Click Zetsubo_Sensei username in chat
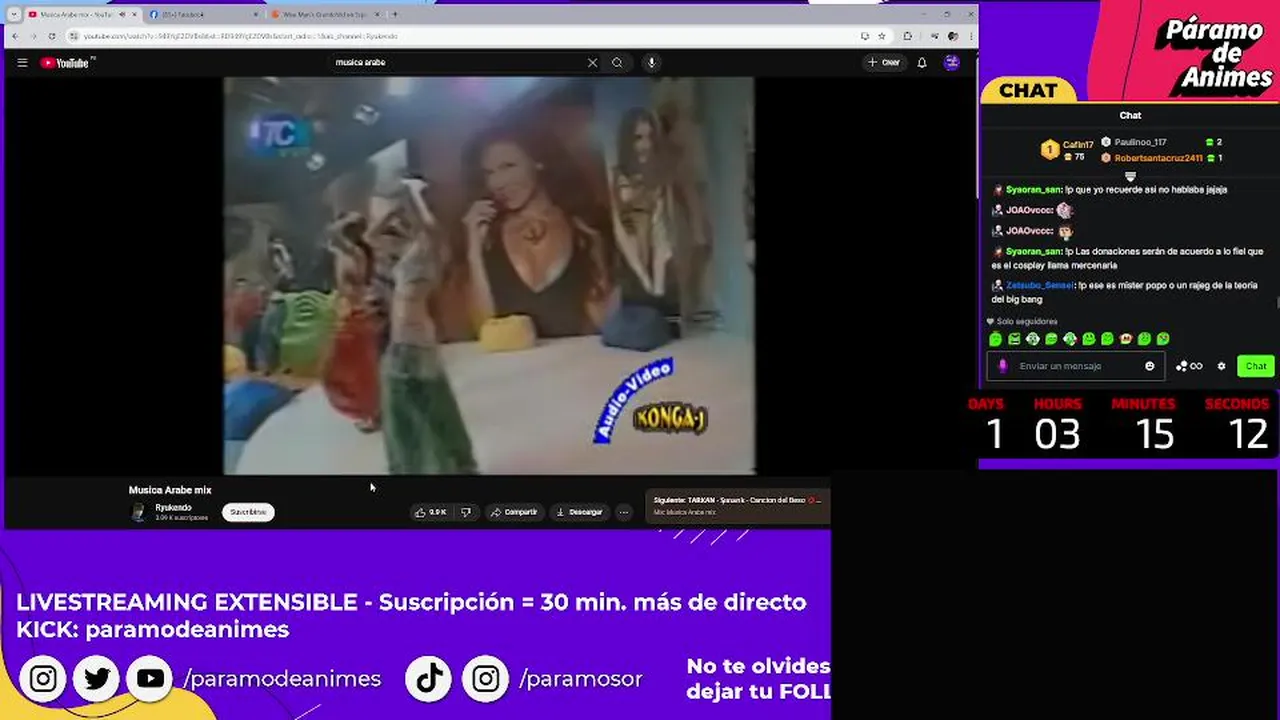1280x720 pixels. click(x=1040, y=285)
